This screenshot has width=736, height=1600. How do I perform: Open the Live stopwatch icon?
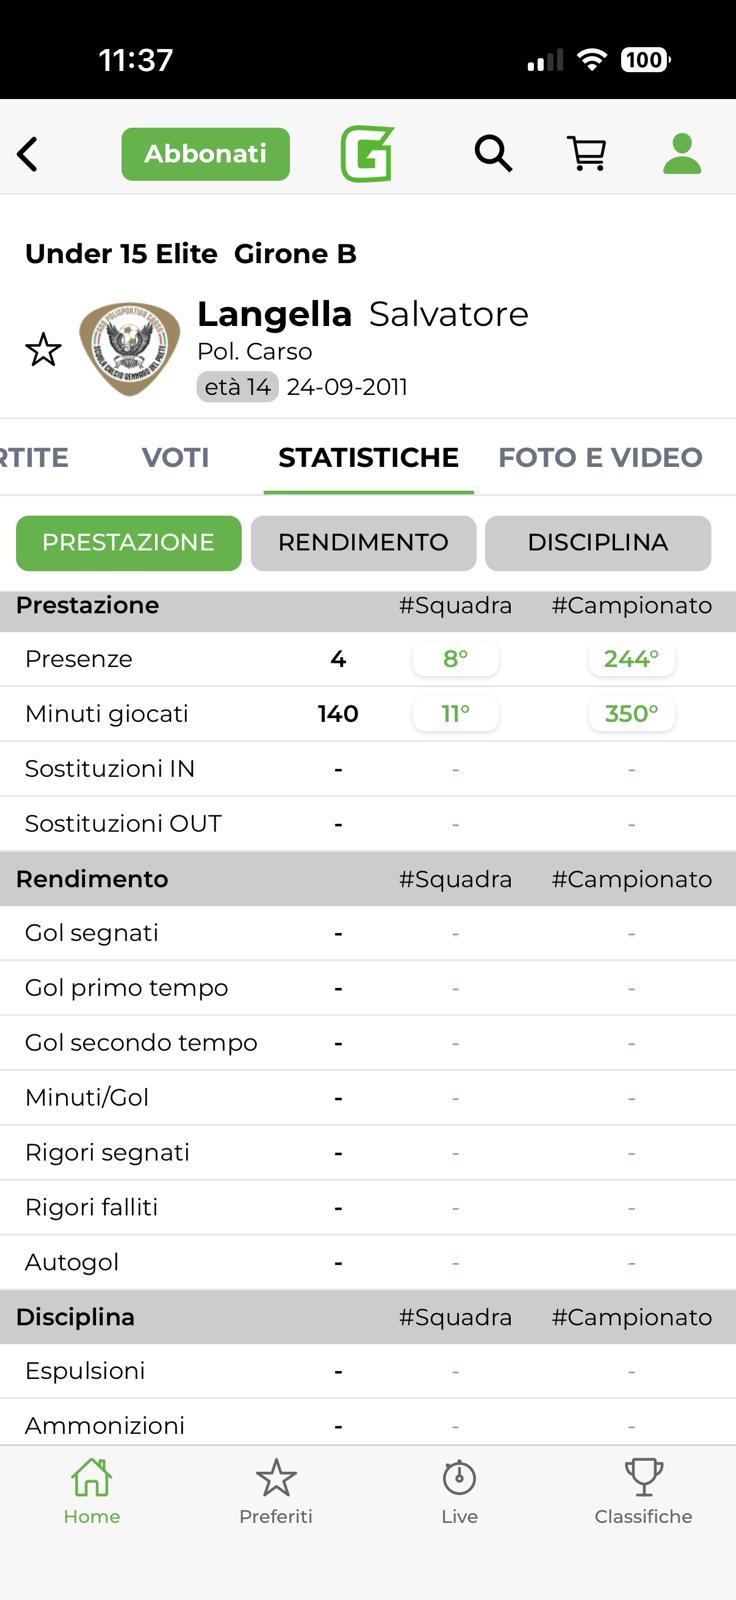pos(459,1490)
